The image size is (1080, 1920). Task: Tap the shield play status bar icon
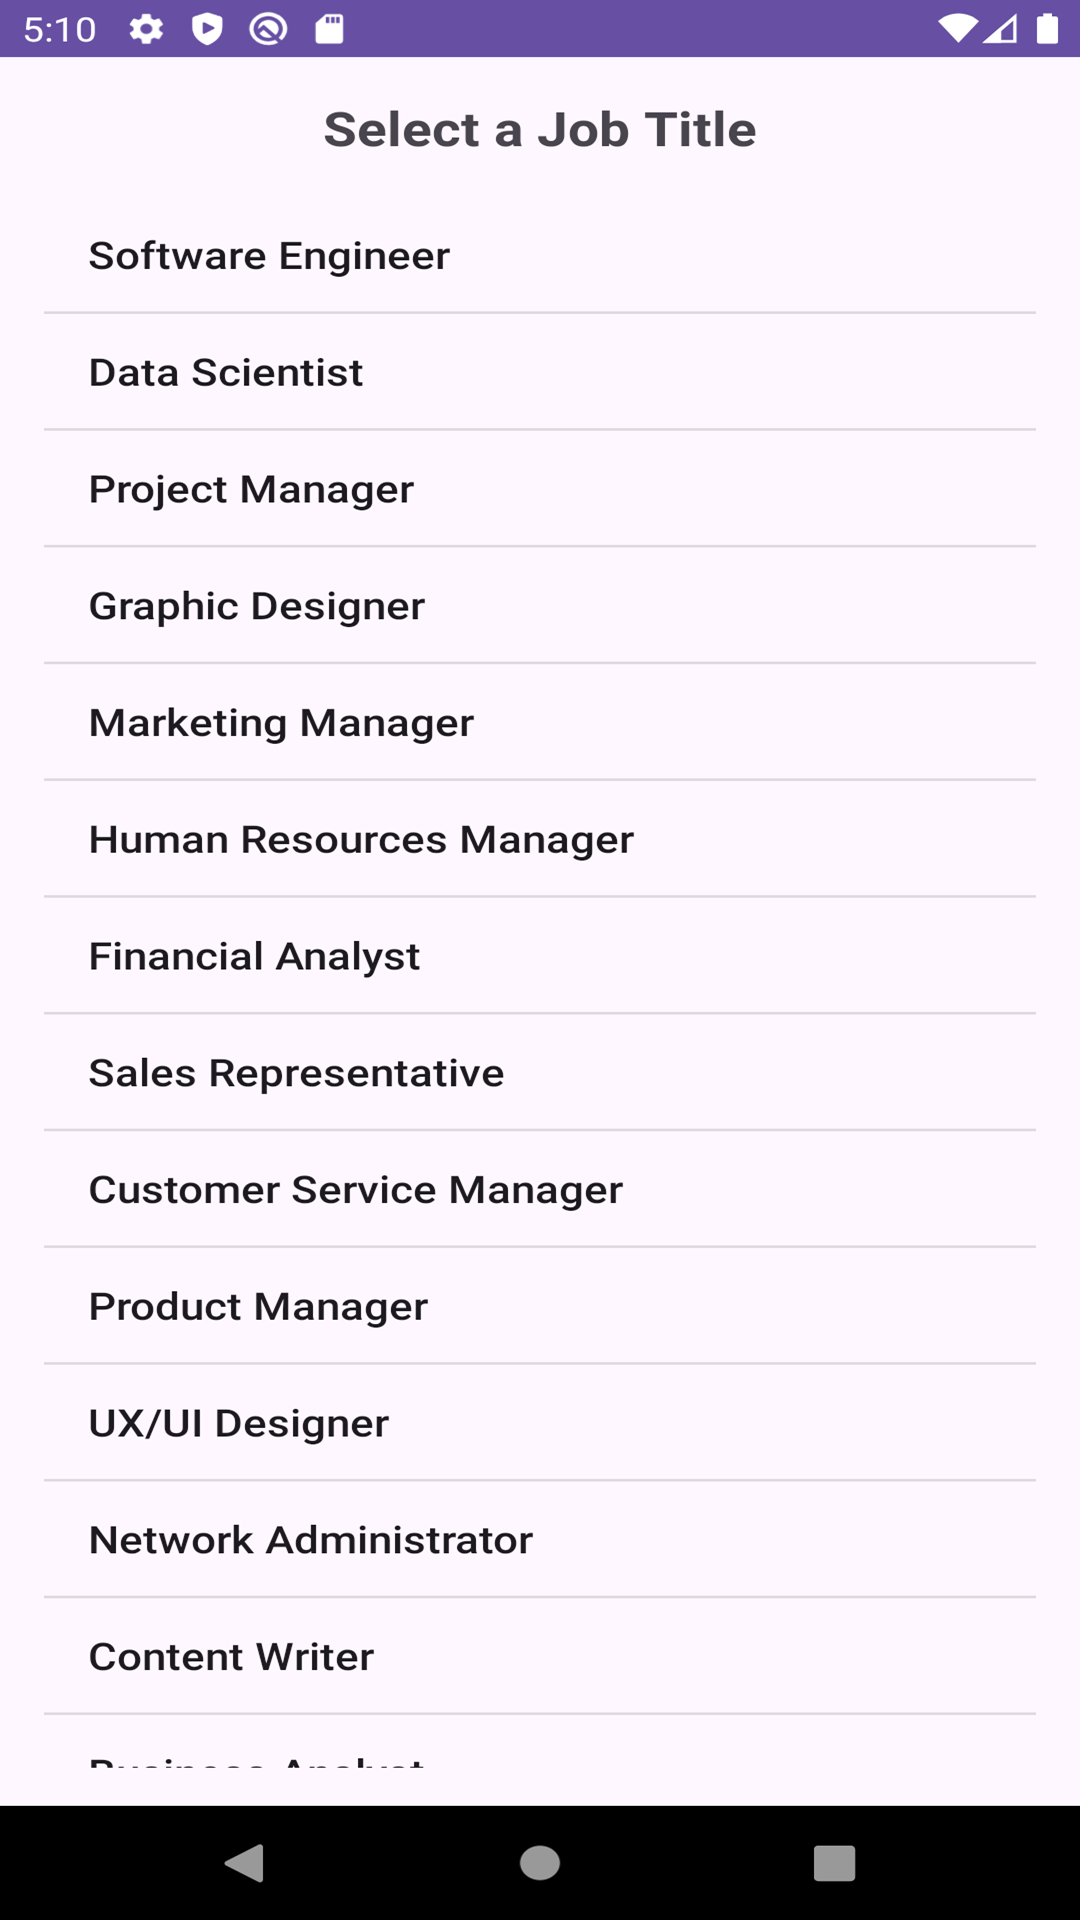pos(207,29)
